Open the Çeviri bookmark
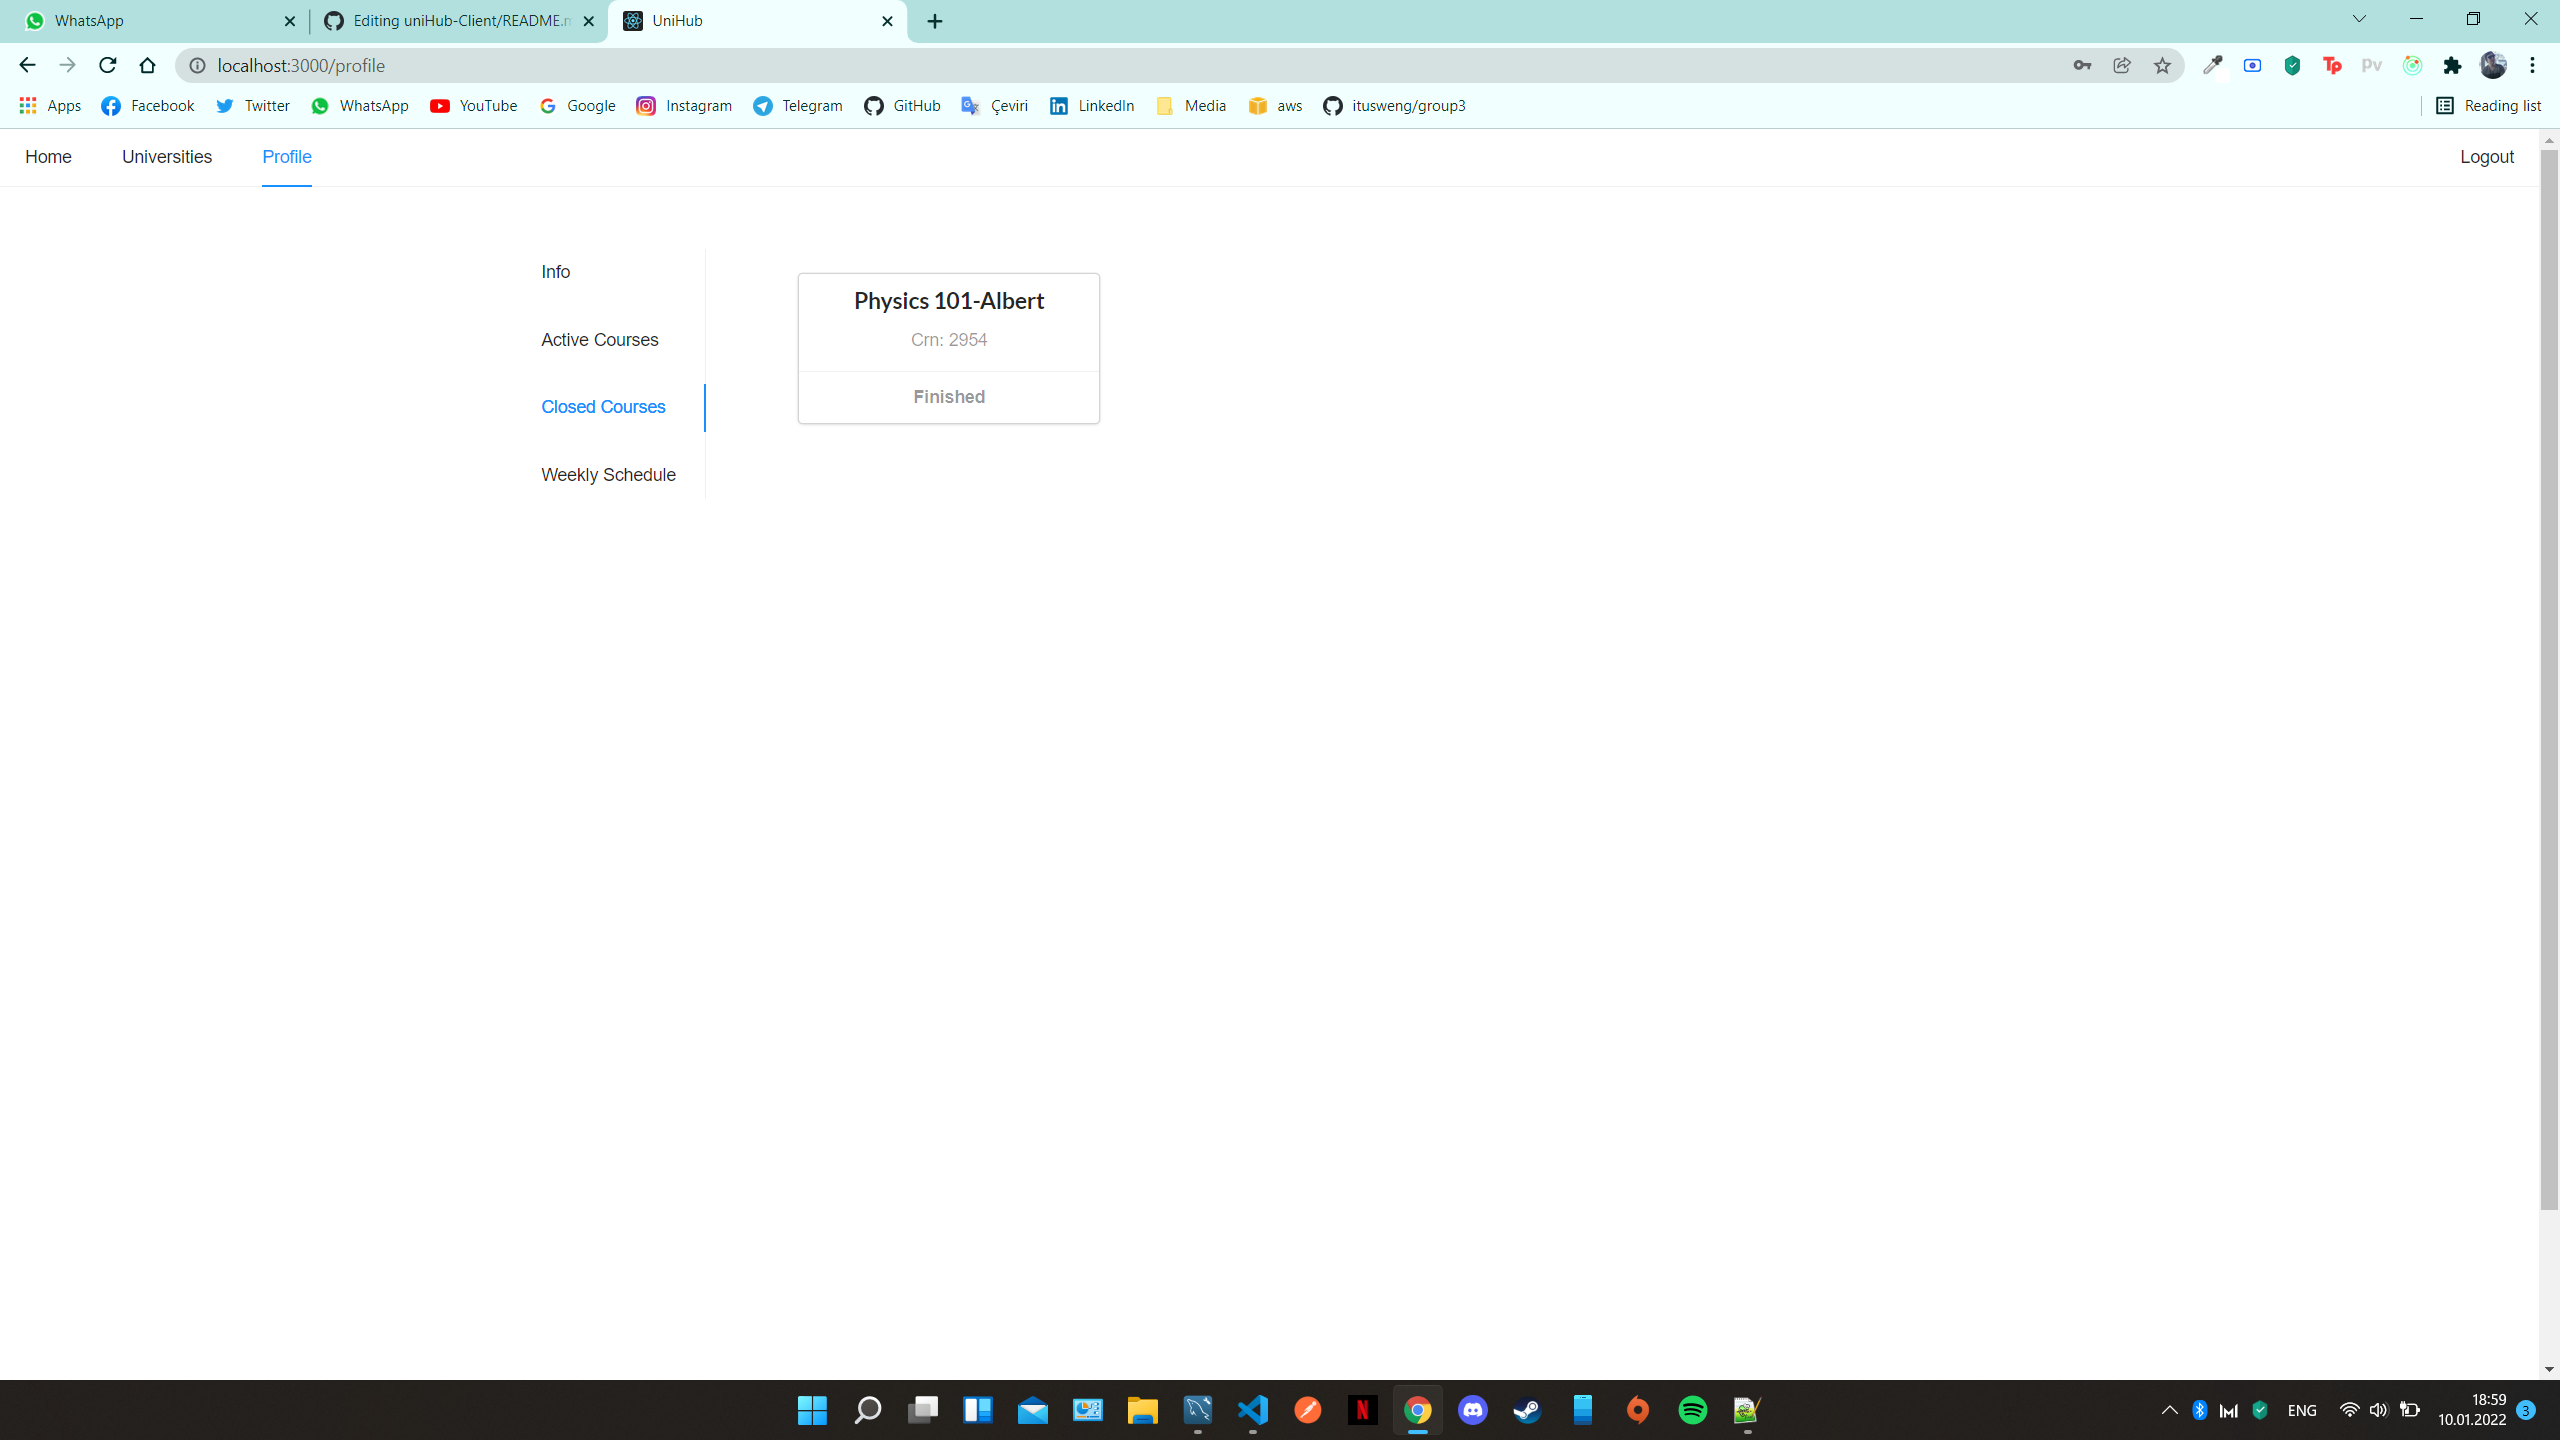The height and width of the screenshot is (1440, 2560). click(994, 105)
